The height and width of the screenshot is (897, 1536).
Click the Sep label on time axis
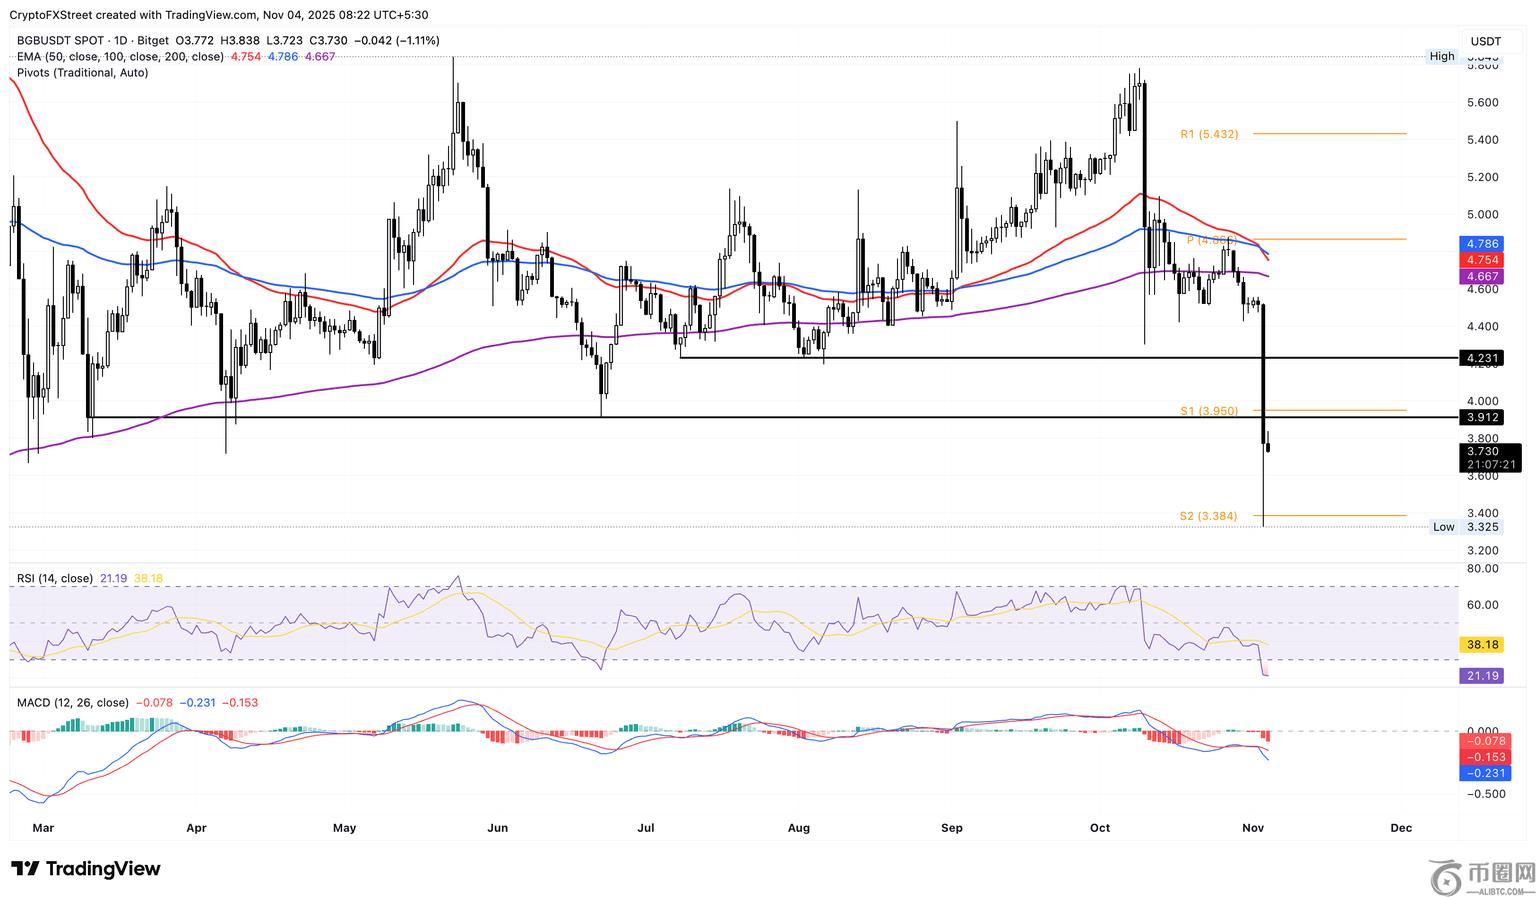point(952,828)
